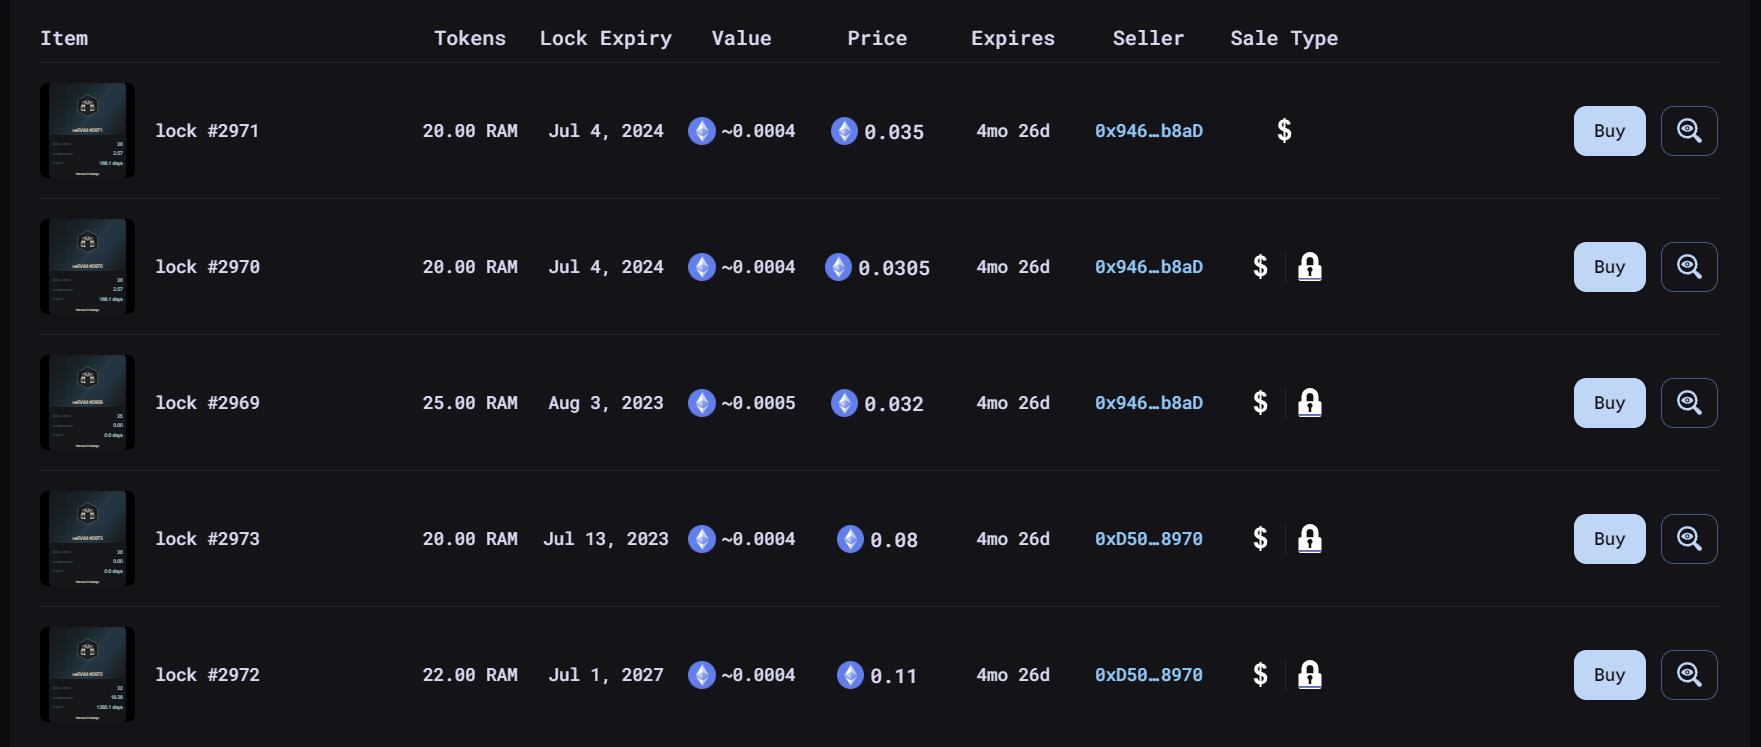Click the padlock icon on lock #2972
1761x747 pixels.
tap(1309, 675)
